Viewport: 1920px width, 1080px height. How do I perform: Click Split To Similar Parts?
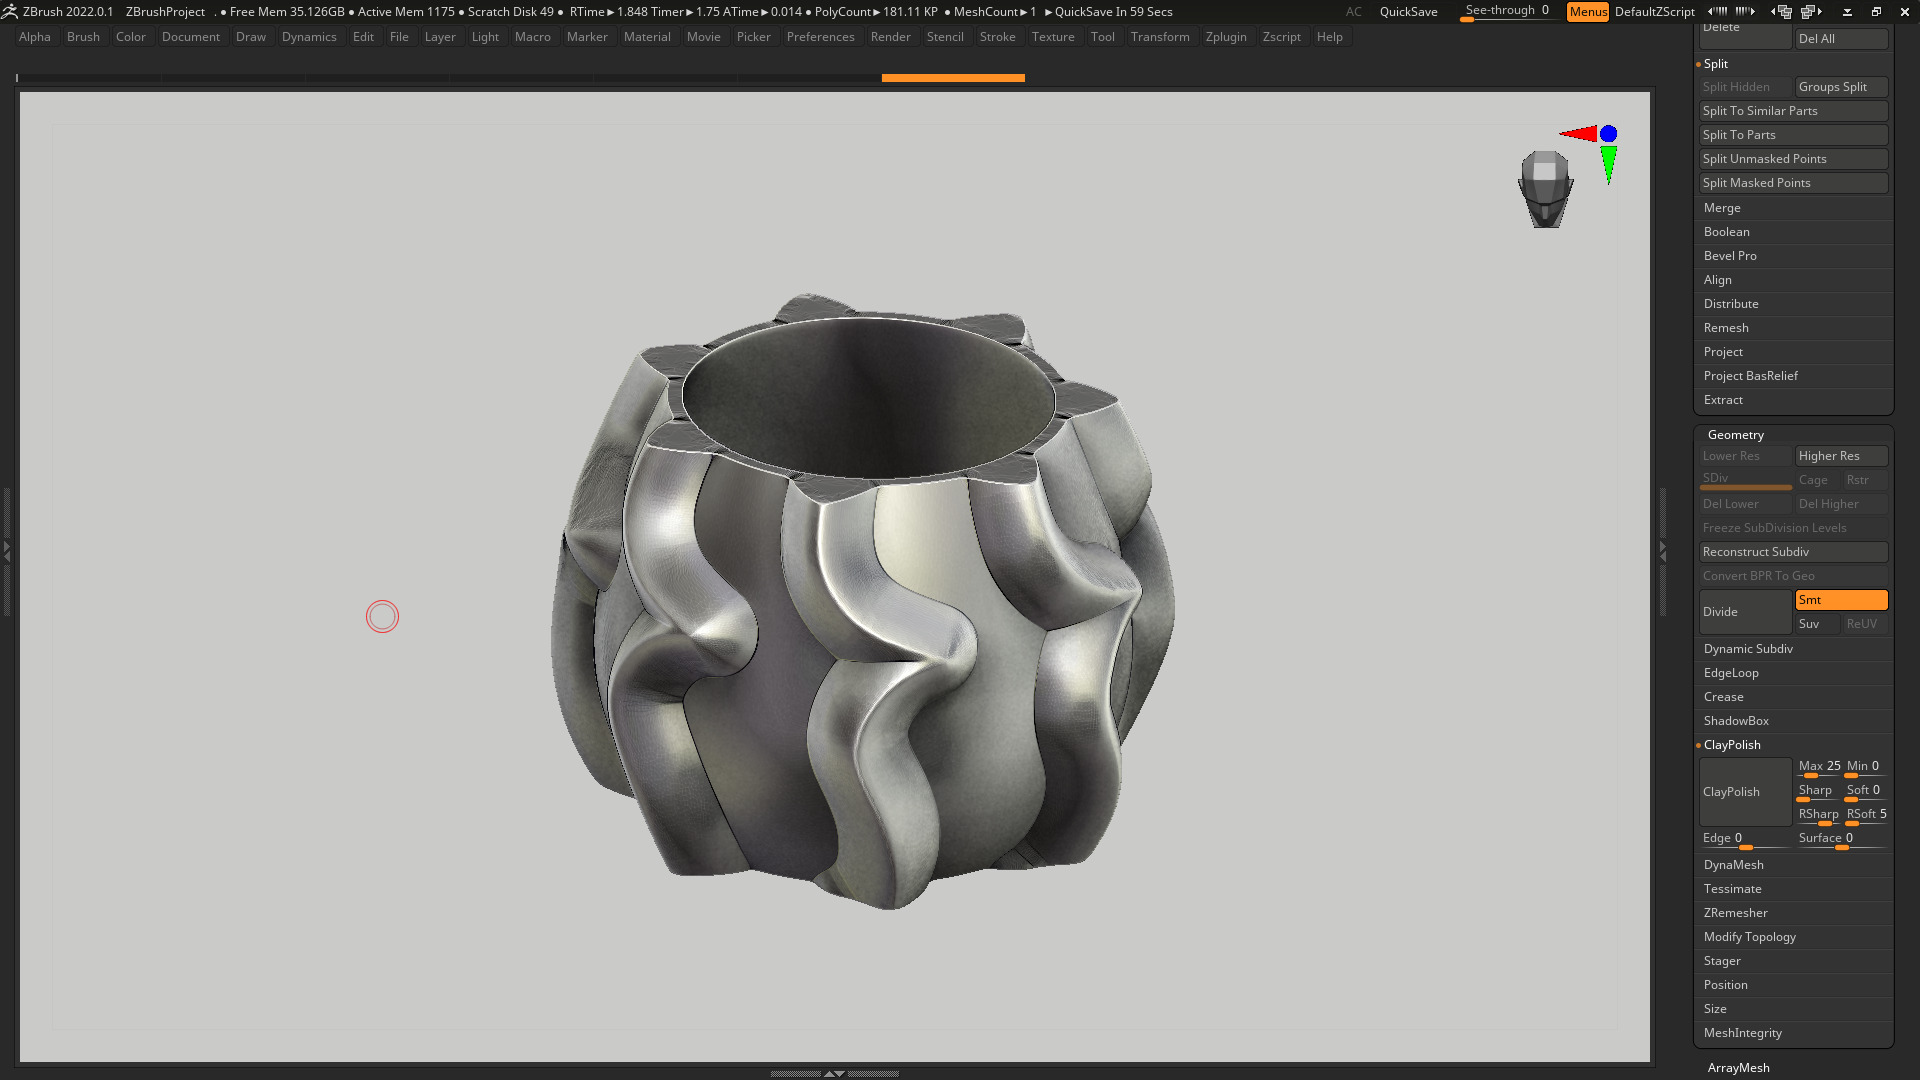(x=1793, y=111)
